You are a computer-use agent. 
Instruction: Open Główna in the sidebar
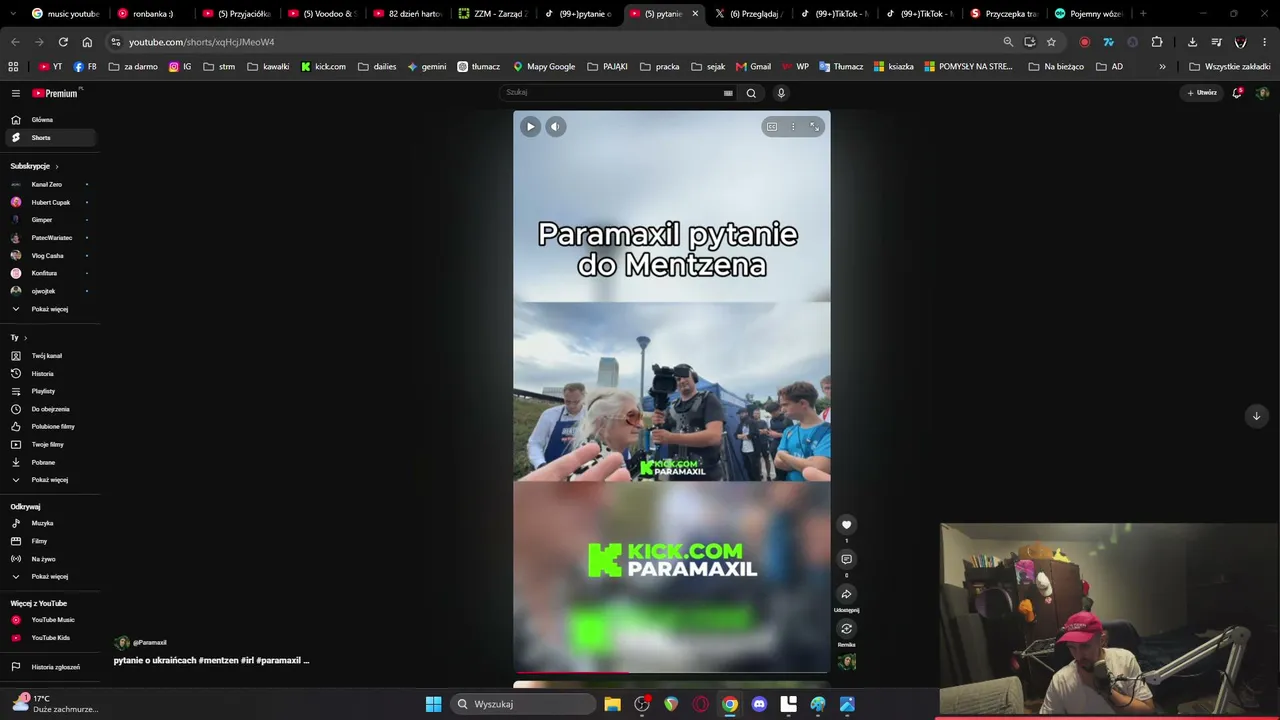(50, 120)
